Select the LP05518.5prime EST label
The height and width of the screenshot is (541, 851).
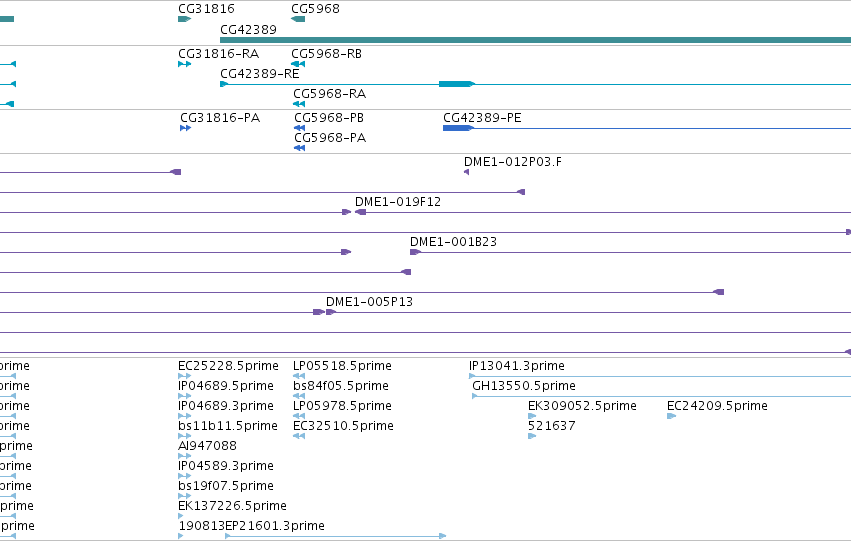pyautogui.click(x=342, y=366)
